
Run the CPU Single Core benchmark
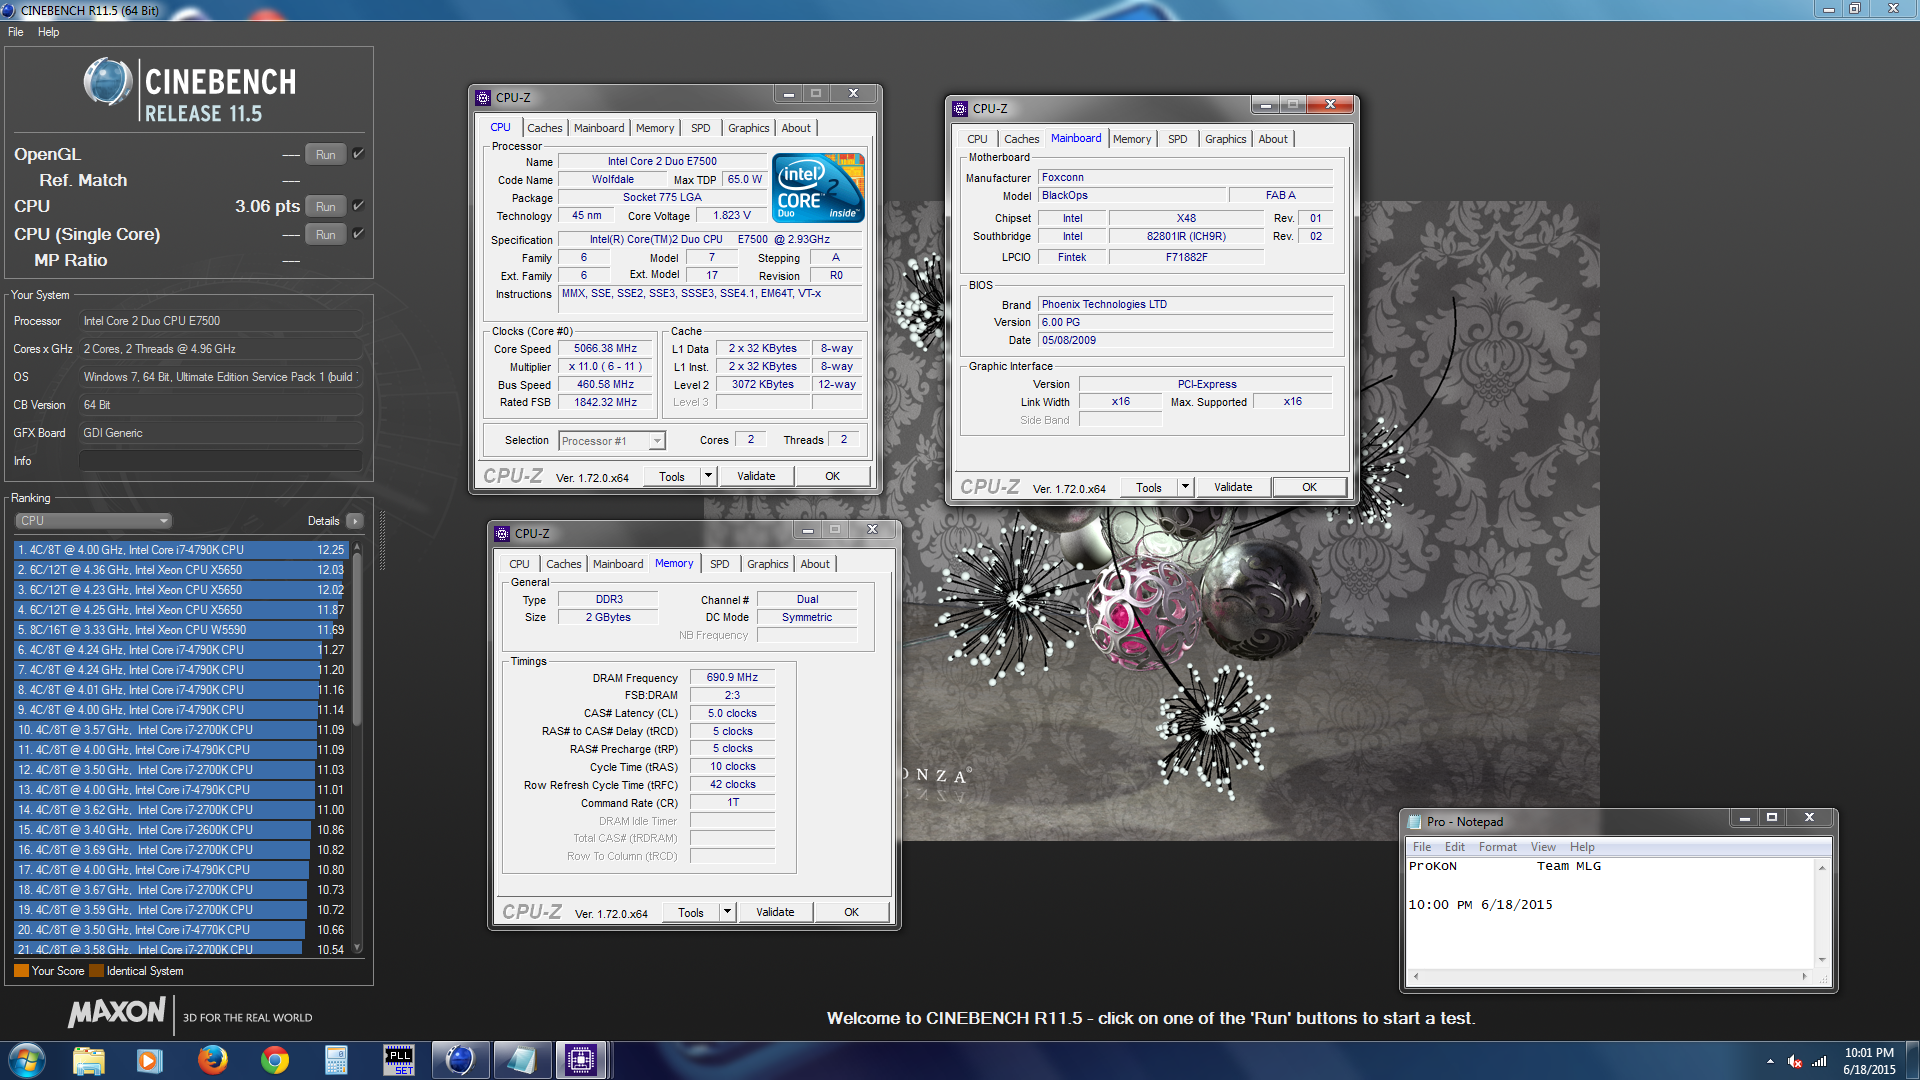click(x=326, y=234)
